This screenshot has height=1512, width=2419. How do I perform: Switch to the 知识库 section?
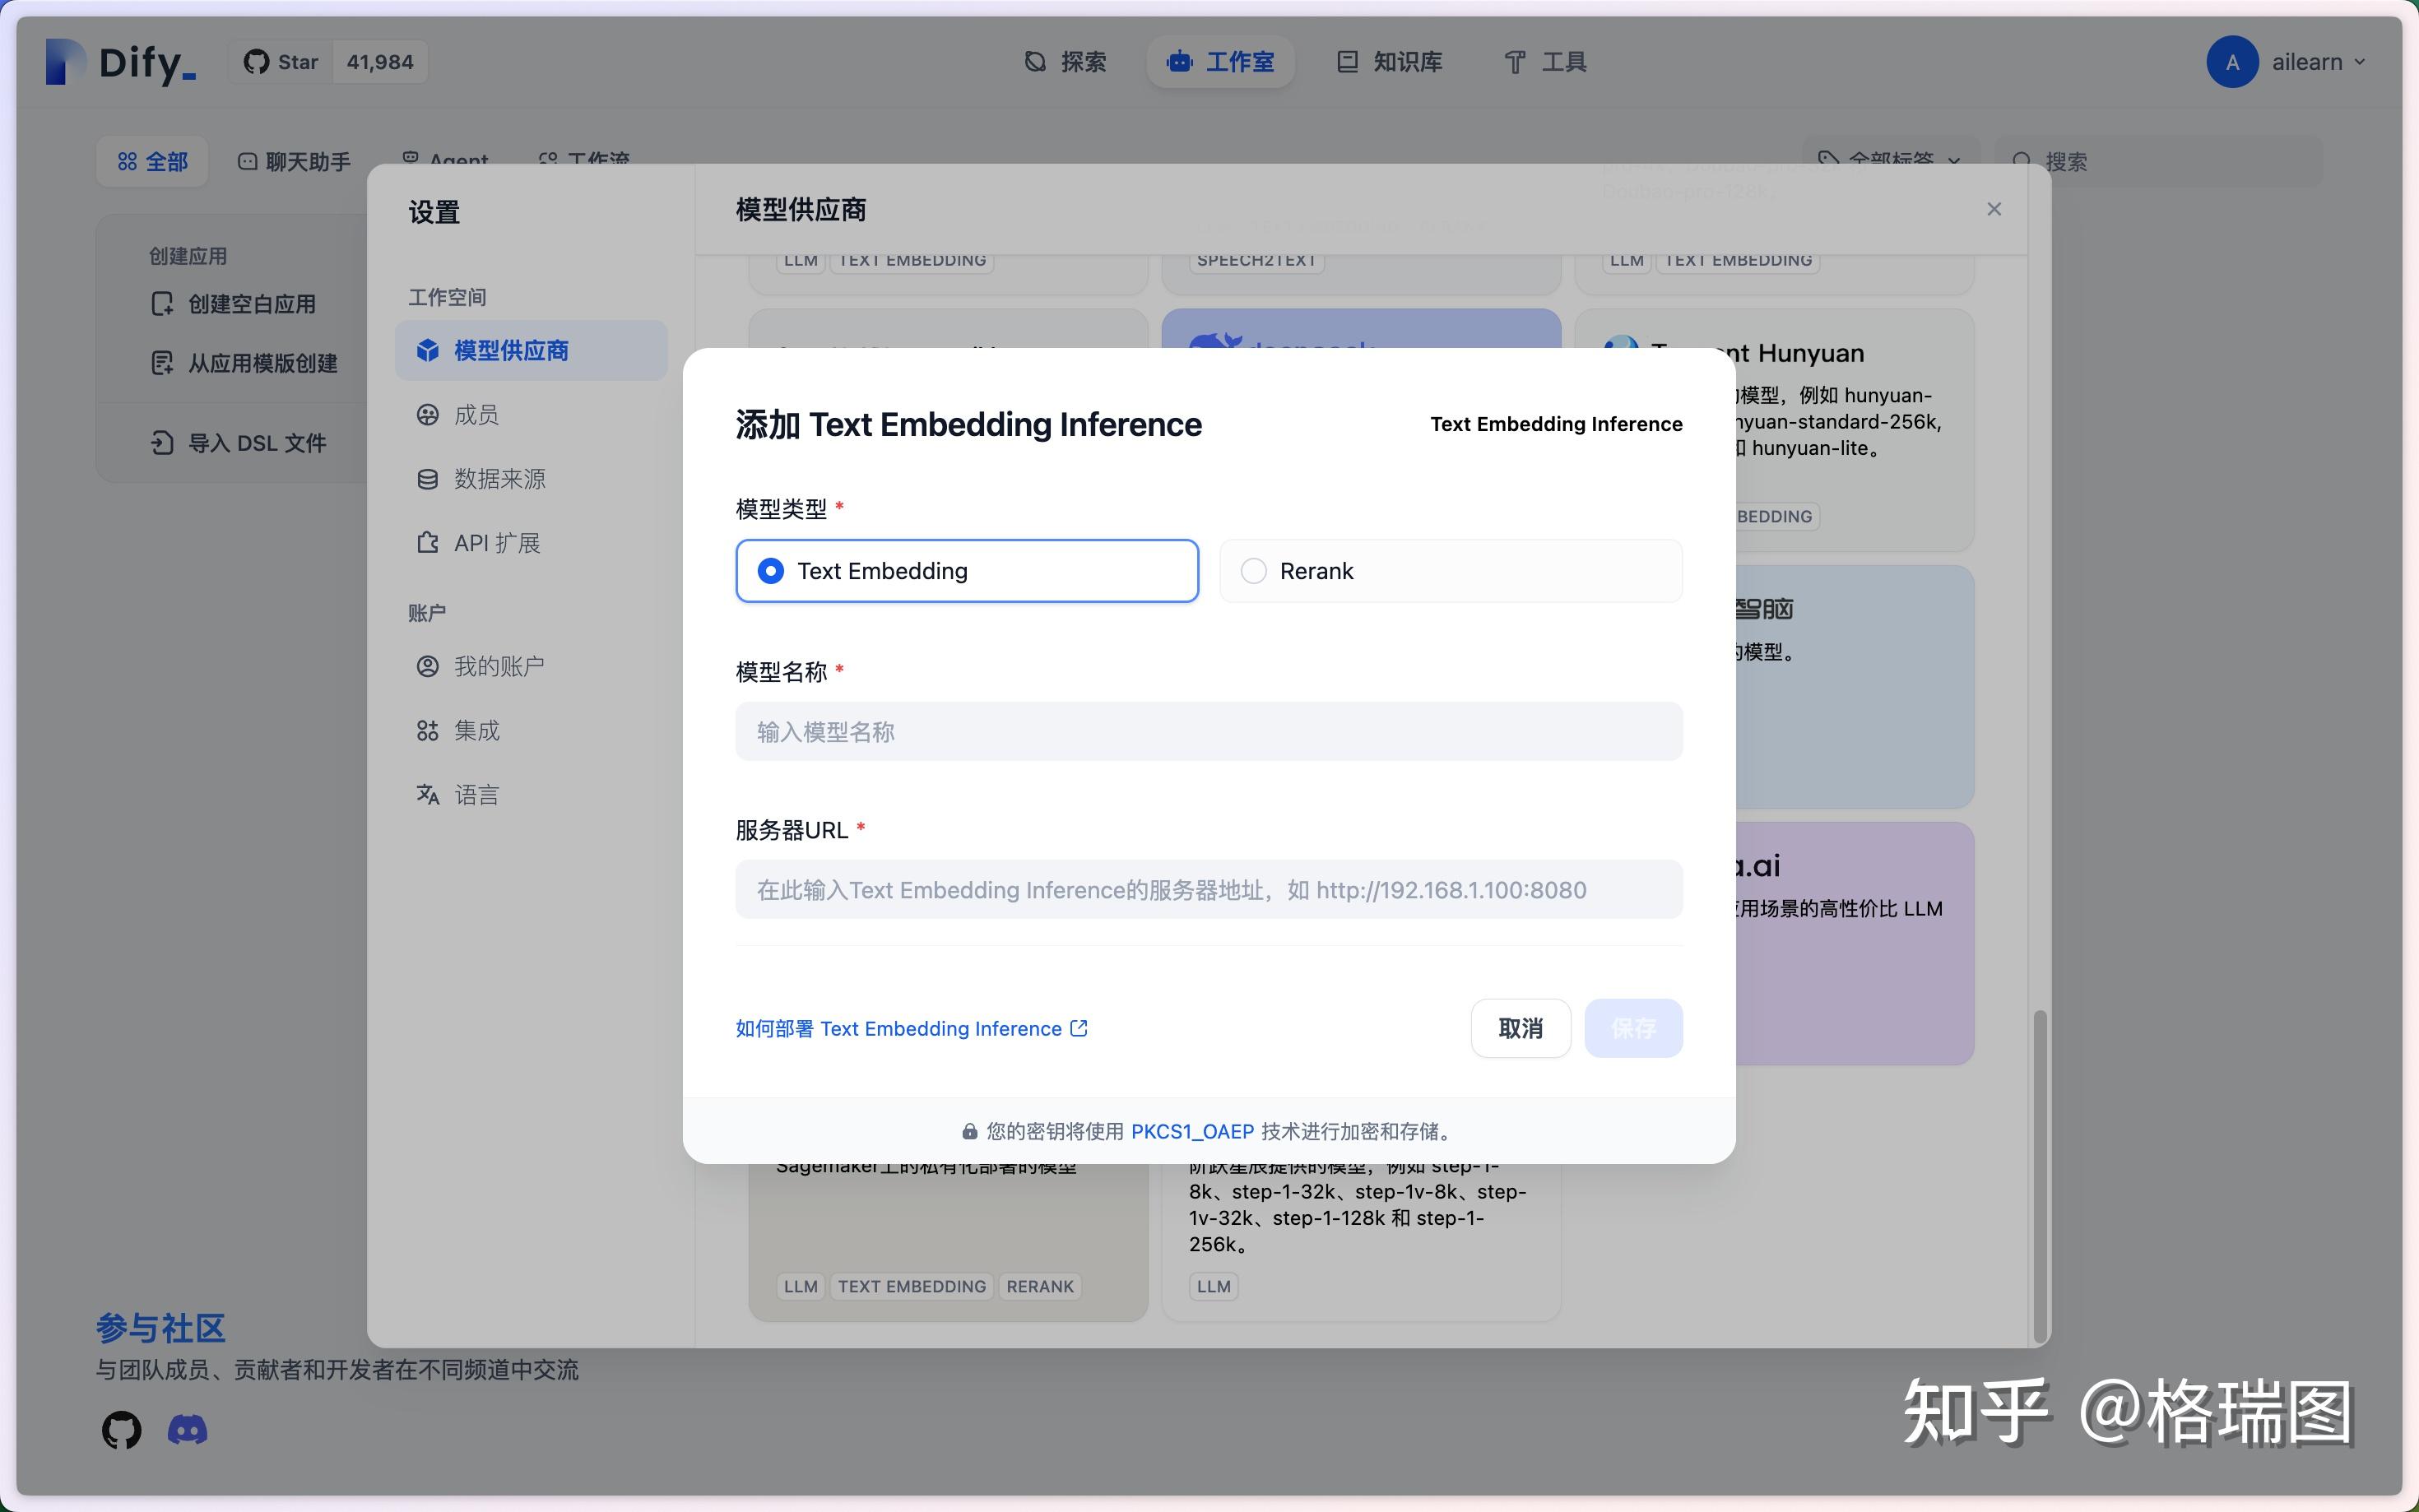tap(1388, 61)
